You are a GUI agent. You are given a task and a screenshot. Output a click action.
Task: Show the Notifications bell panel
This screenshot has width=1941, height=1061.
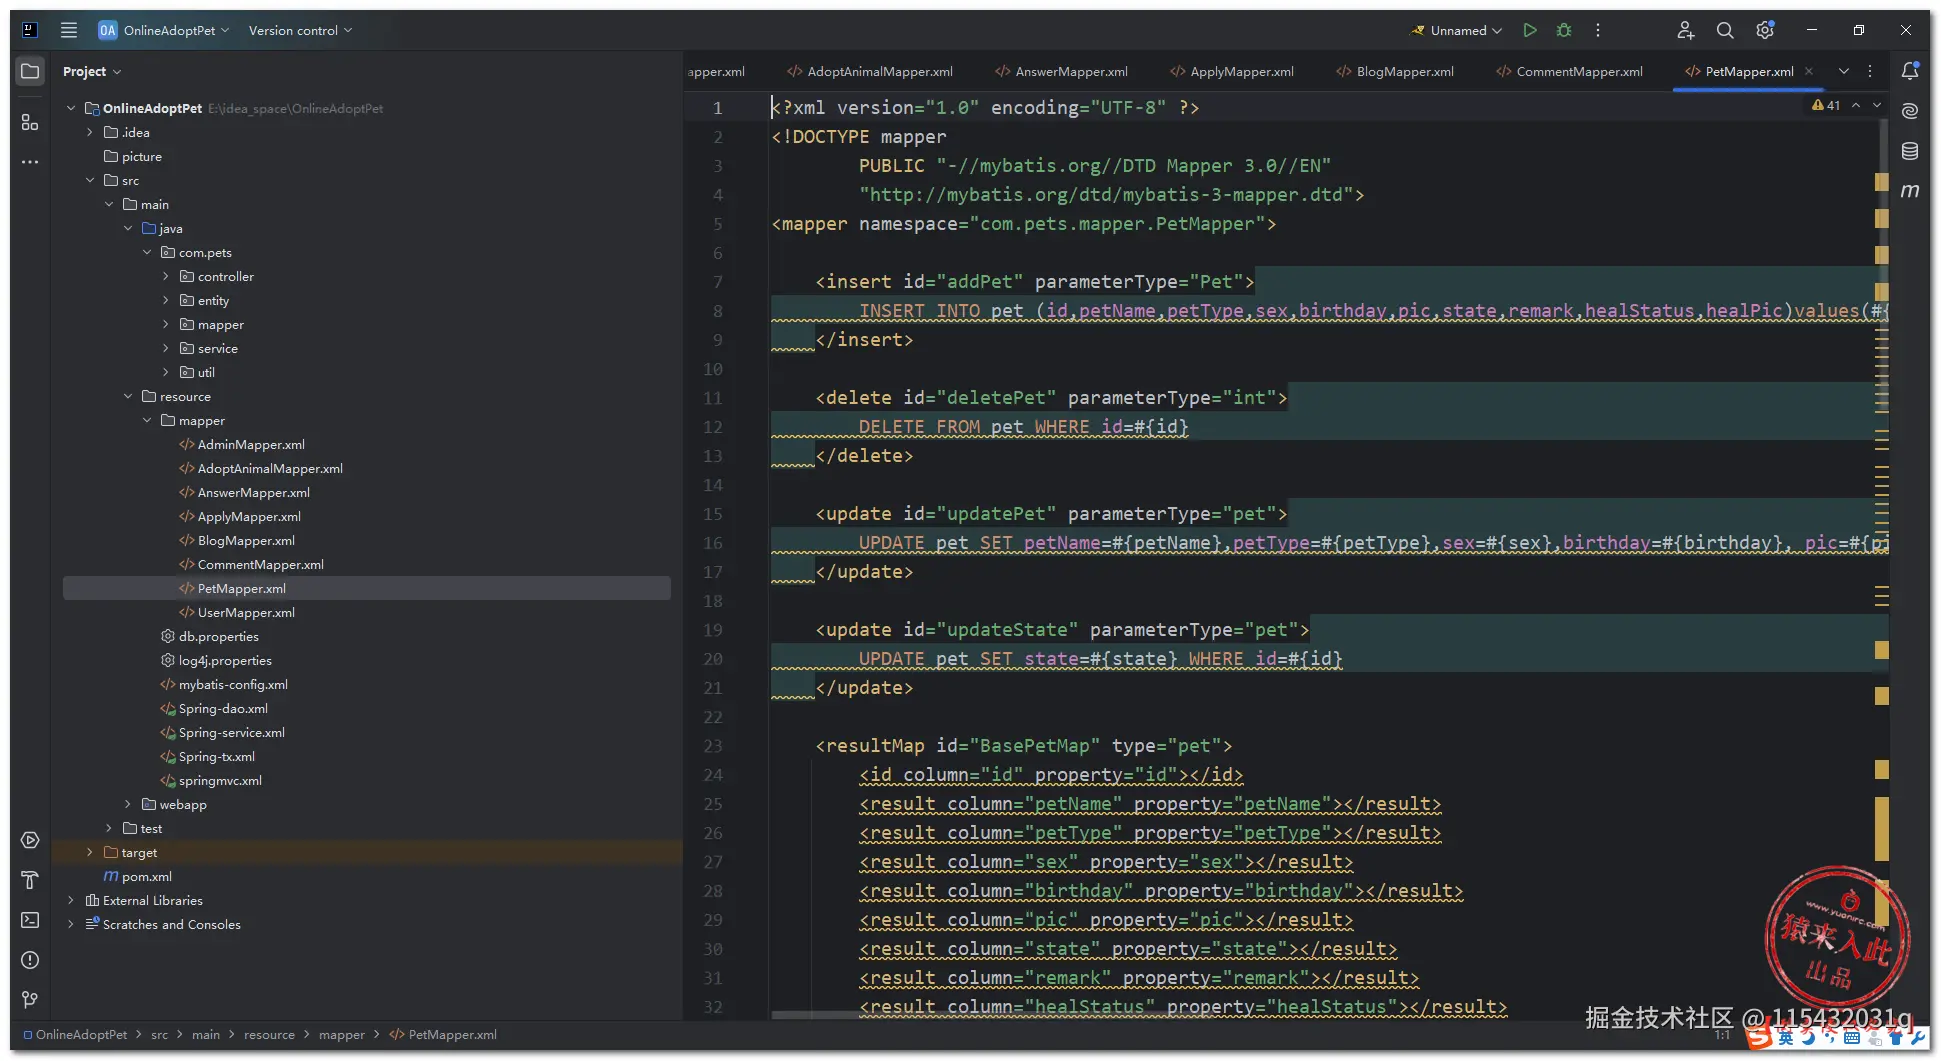pyautogui.click(x=1910, y=71)
